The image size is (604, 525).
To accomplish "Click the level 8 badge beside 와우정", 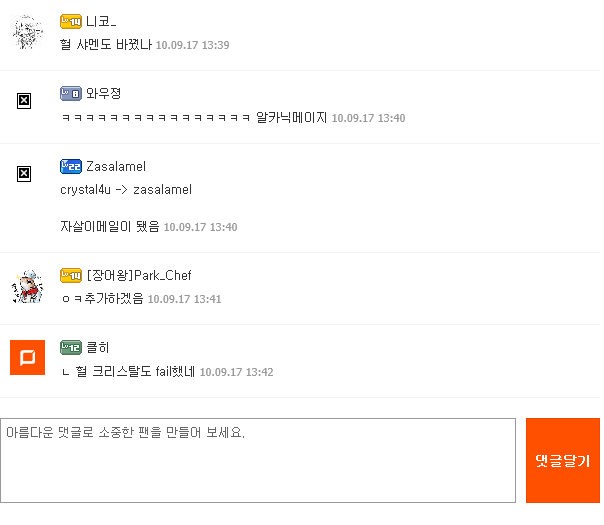I will point(70,93).
